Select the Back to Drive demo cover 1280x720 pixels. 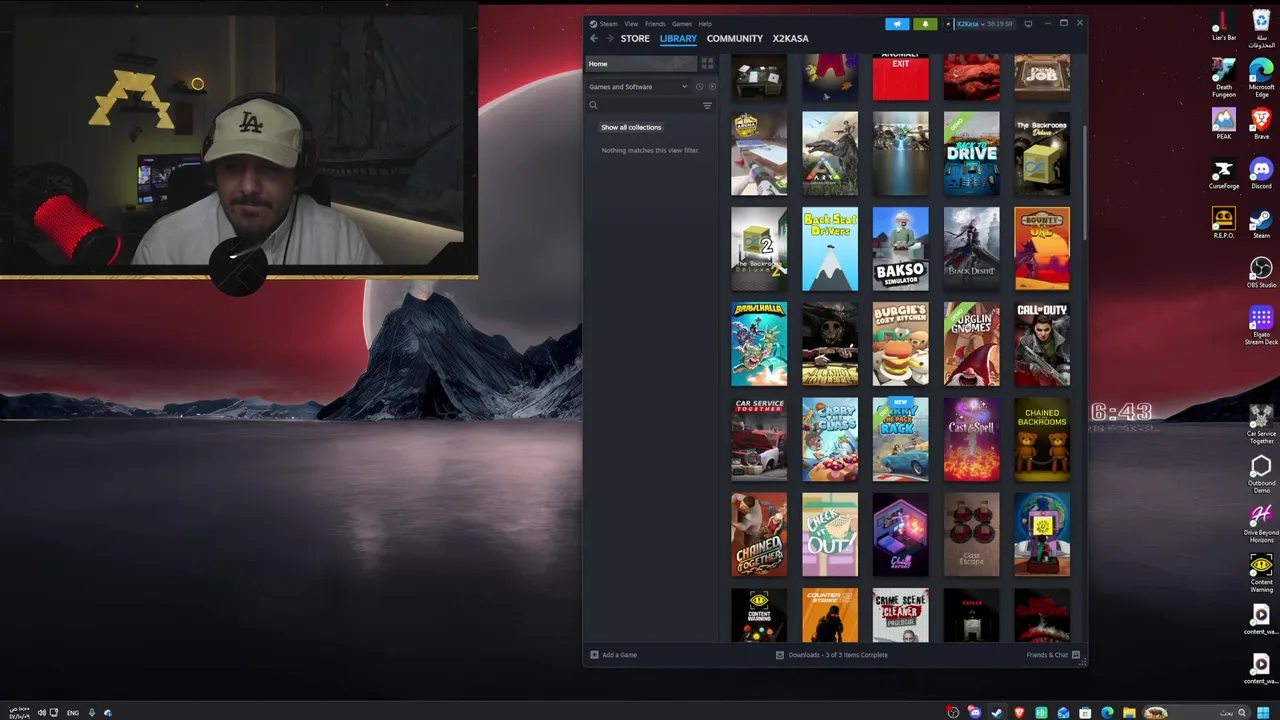(x=971, y=154)
